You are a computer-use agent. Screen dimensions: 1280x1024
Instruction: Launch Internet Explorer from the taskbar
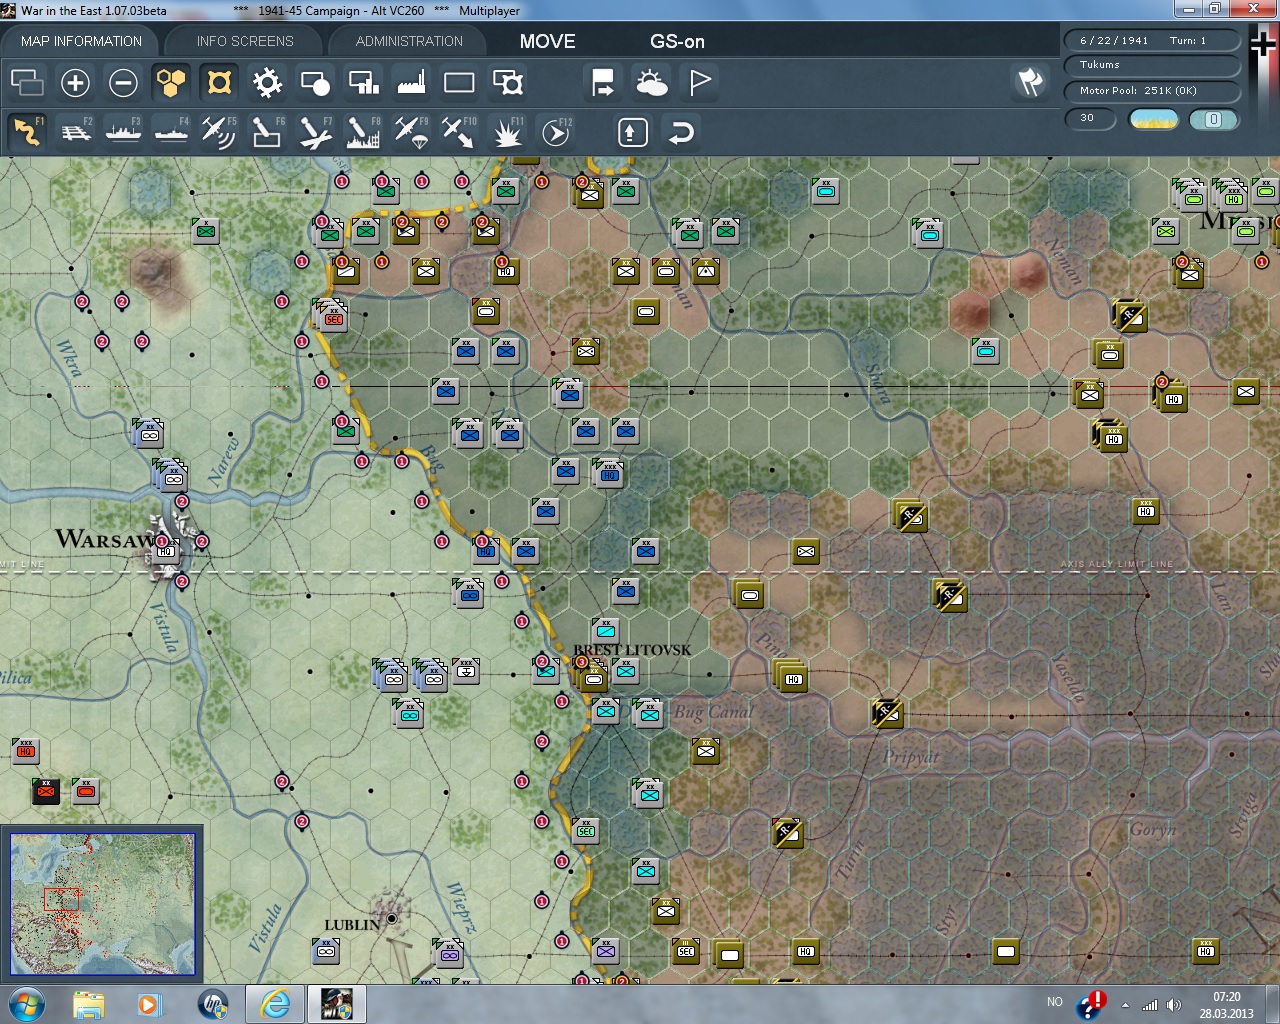point(275,1004)
